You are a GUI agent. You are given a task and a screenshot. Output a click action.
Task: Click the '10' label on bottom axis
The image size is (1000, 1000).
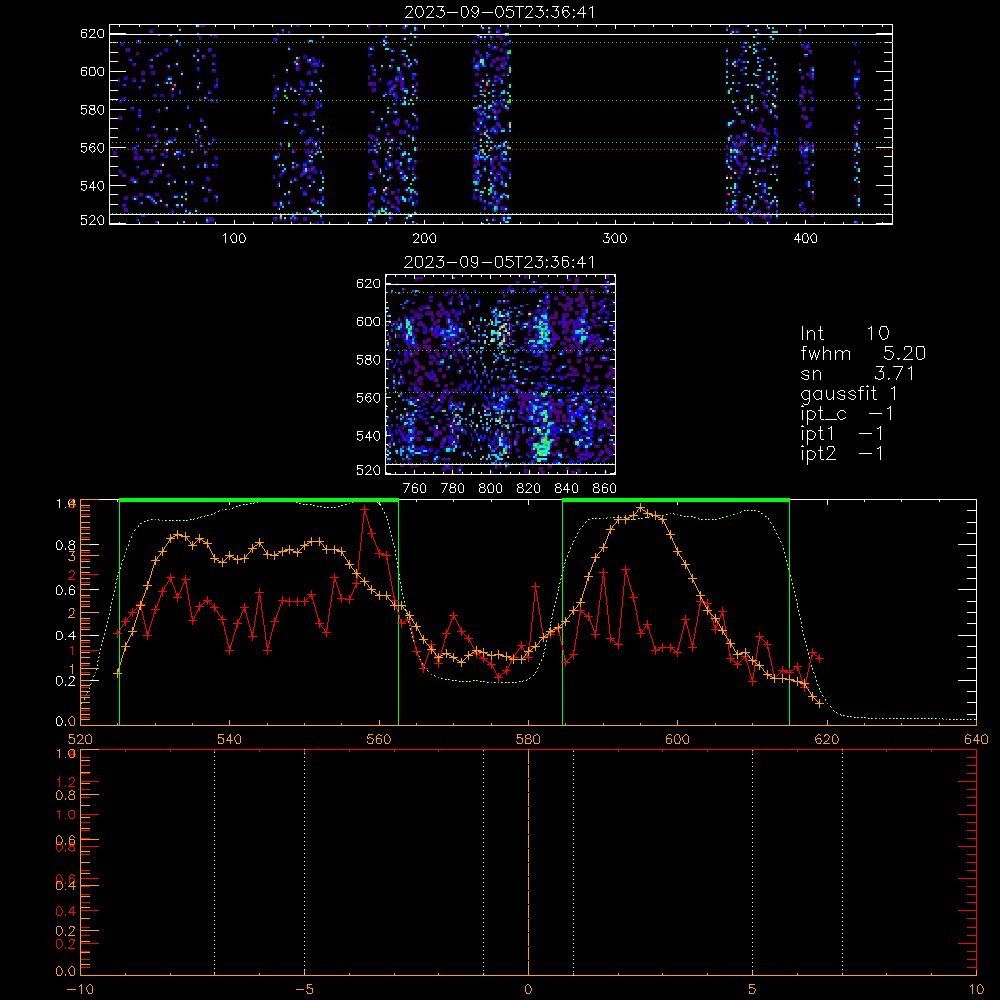[x=976, y=989]
